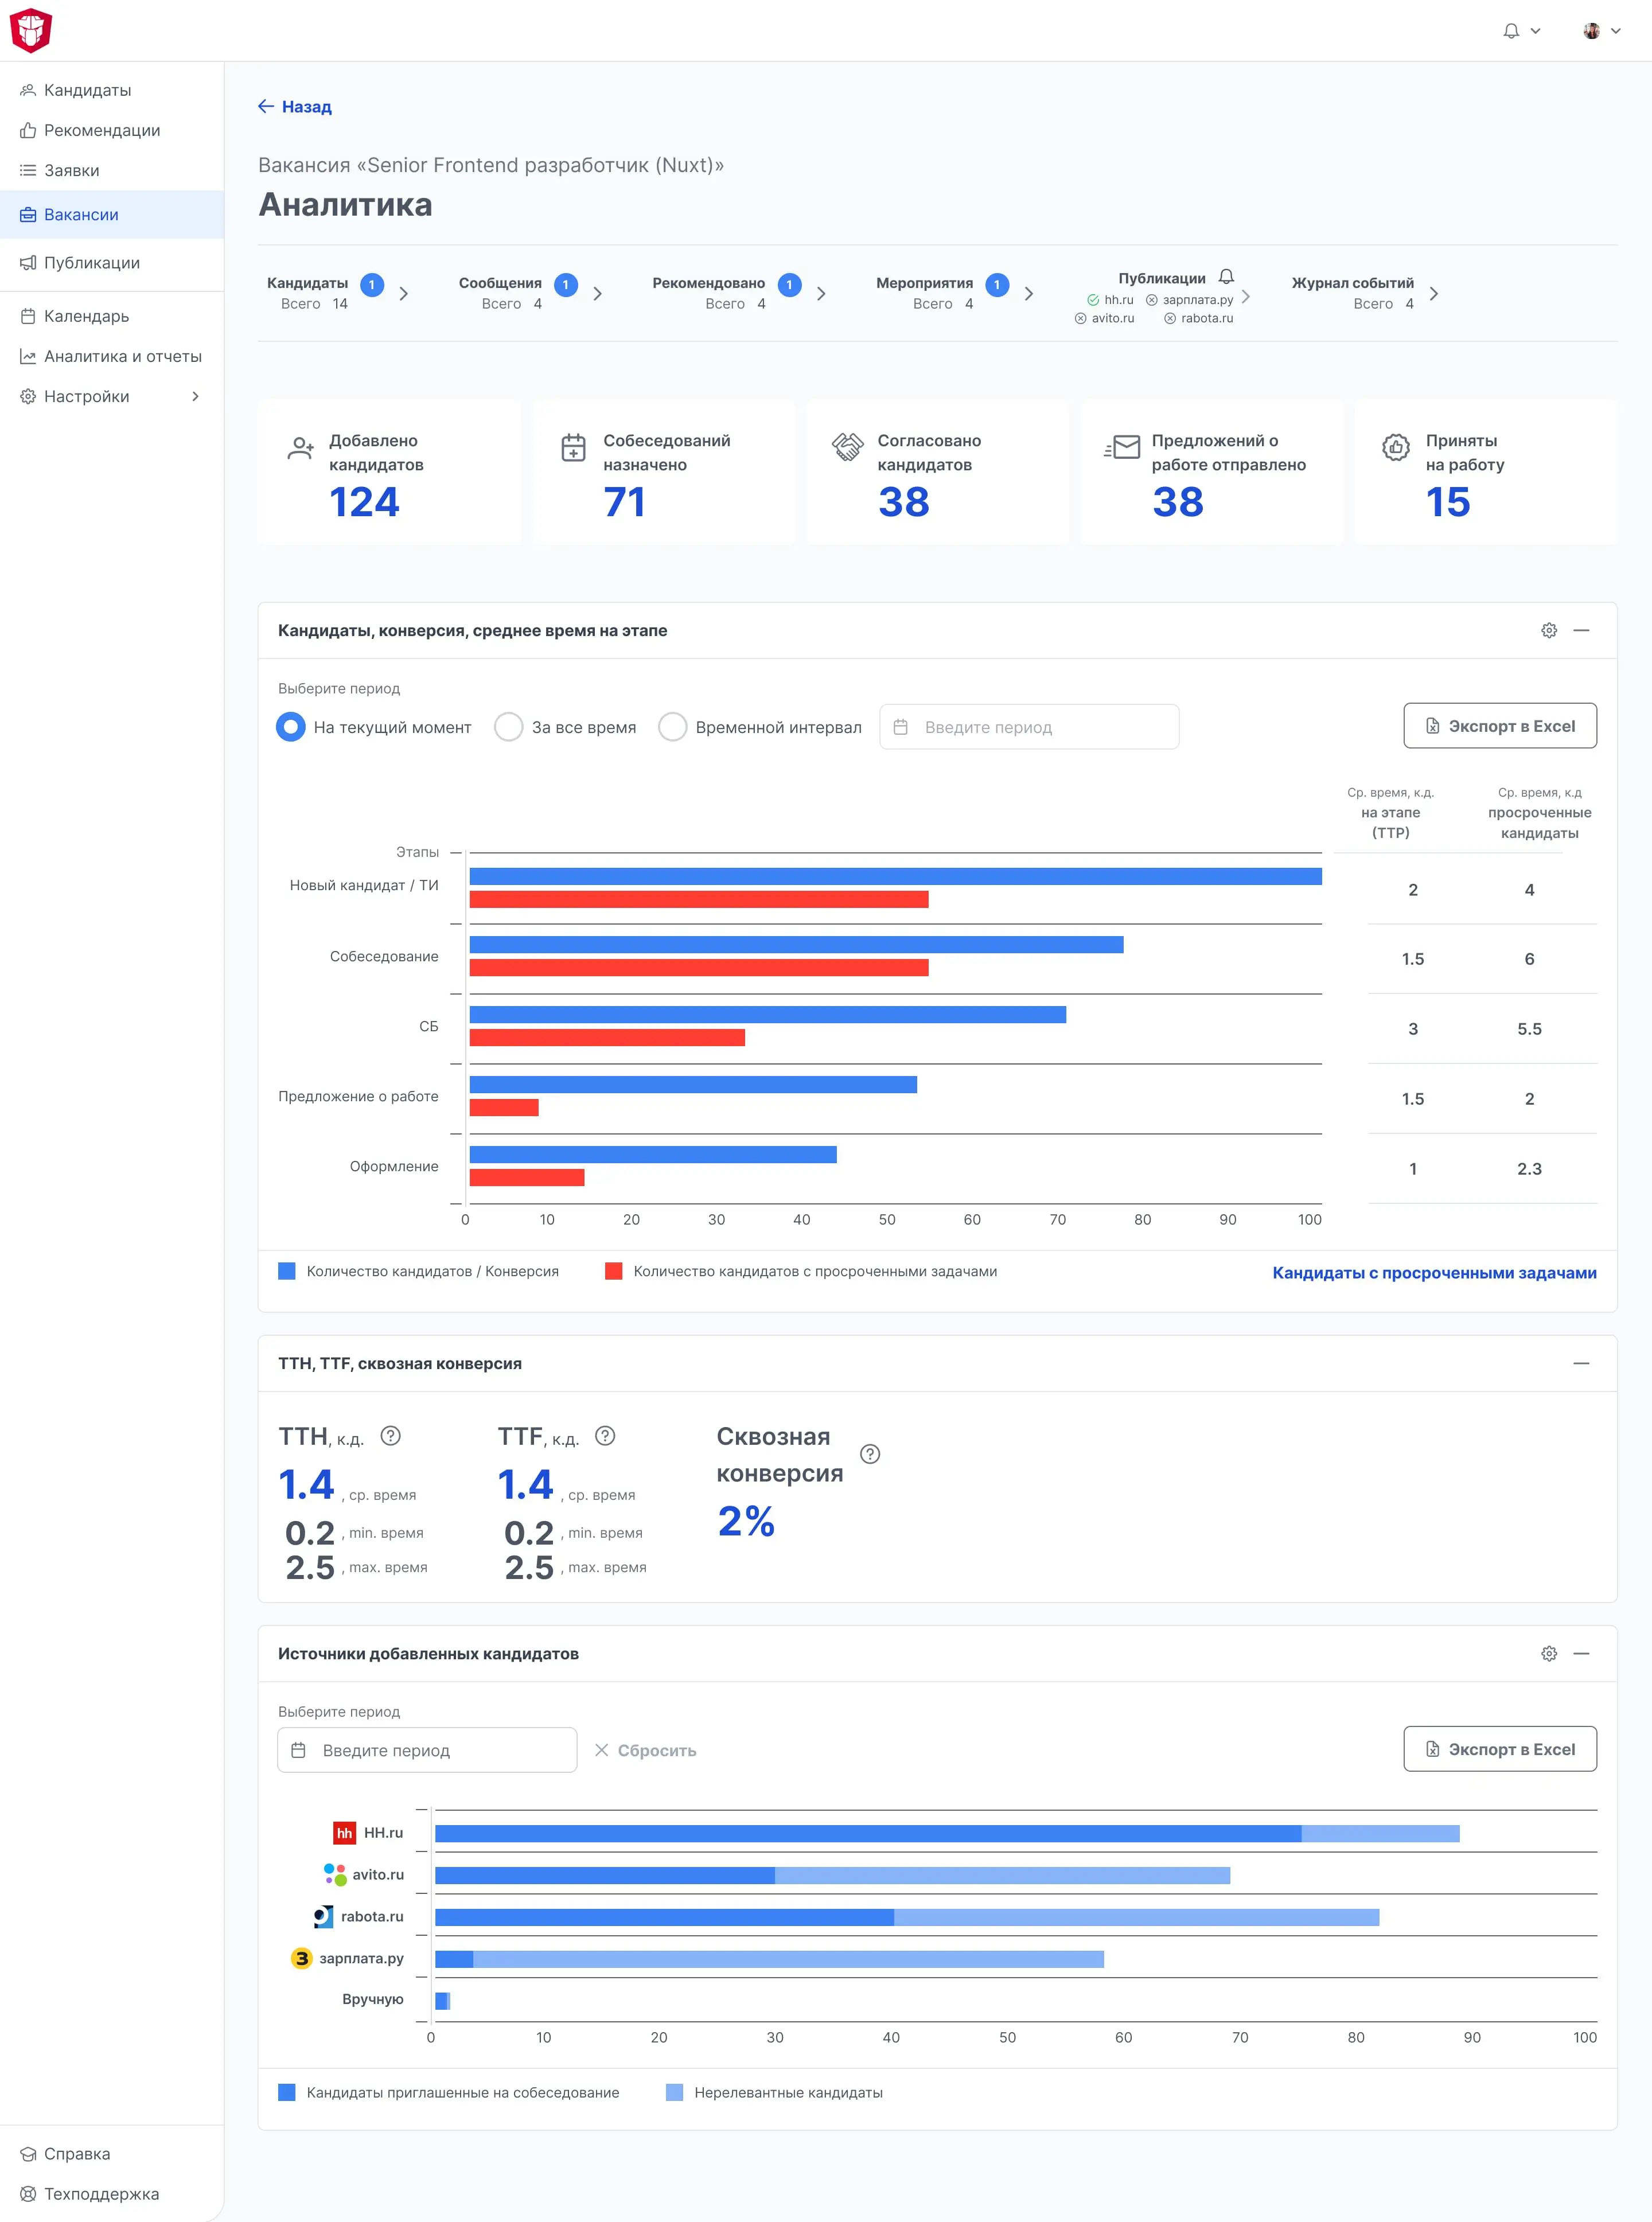Click the red shield logo icon

click(31, 30)
